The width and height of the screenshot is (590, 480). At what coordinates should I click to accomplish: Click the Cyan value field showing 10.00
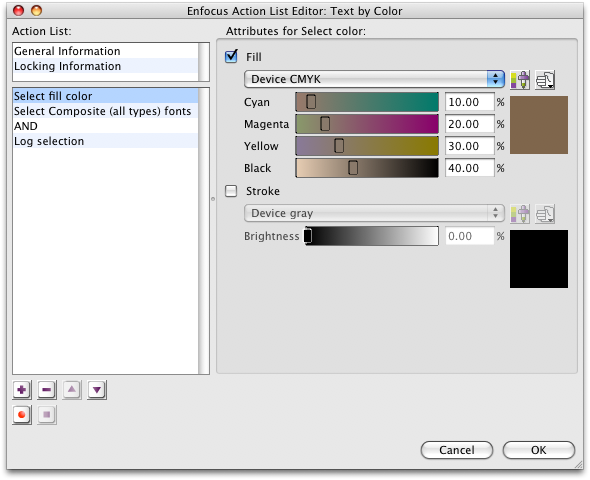[x=470, y=102]
